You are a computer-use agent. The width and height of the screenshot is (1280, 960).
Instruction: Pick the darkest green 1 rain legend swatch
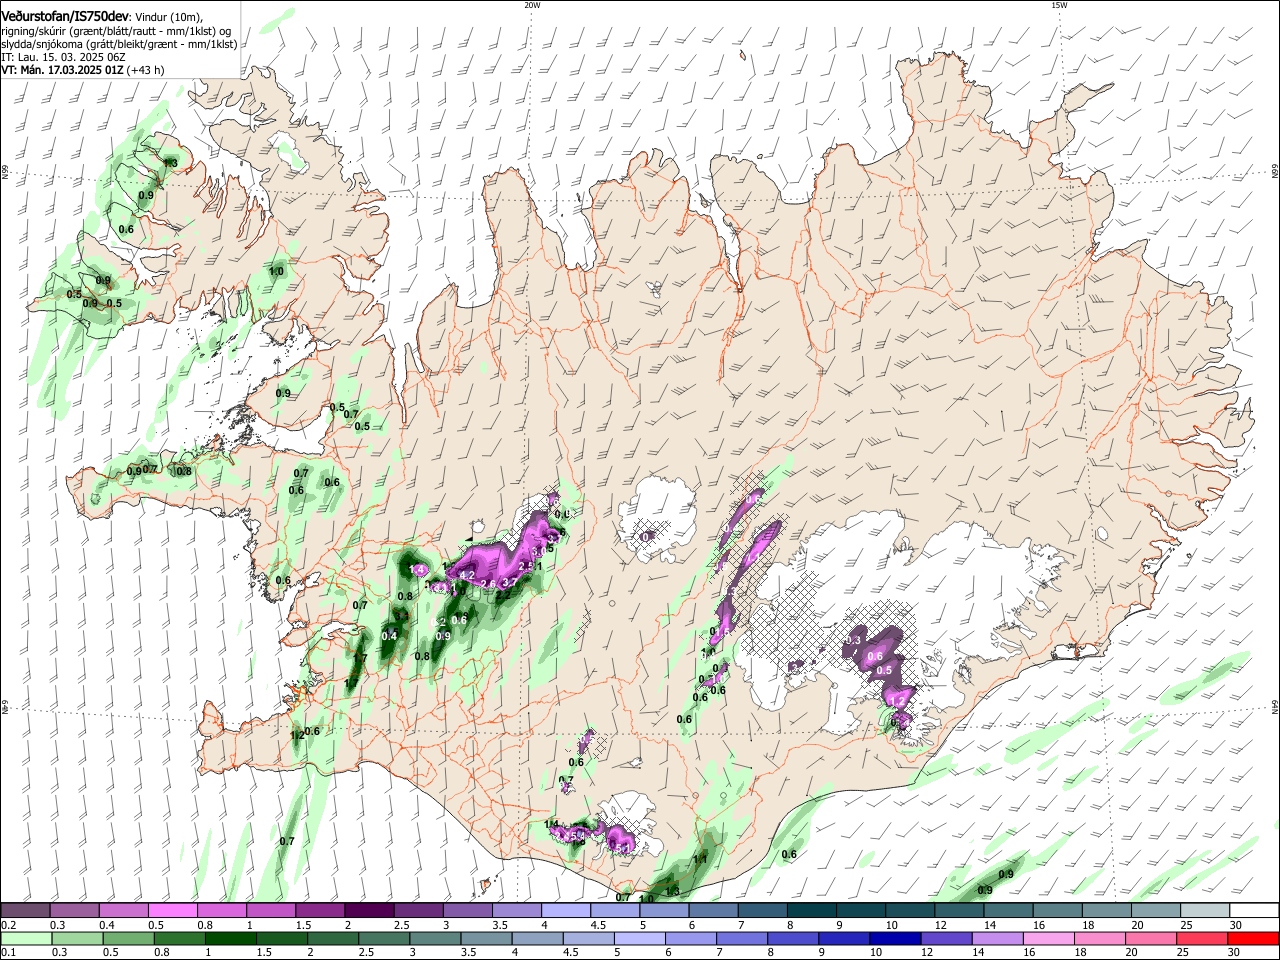(x=231, y=938)
